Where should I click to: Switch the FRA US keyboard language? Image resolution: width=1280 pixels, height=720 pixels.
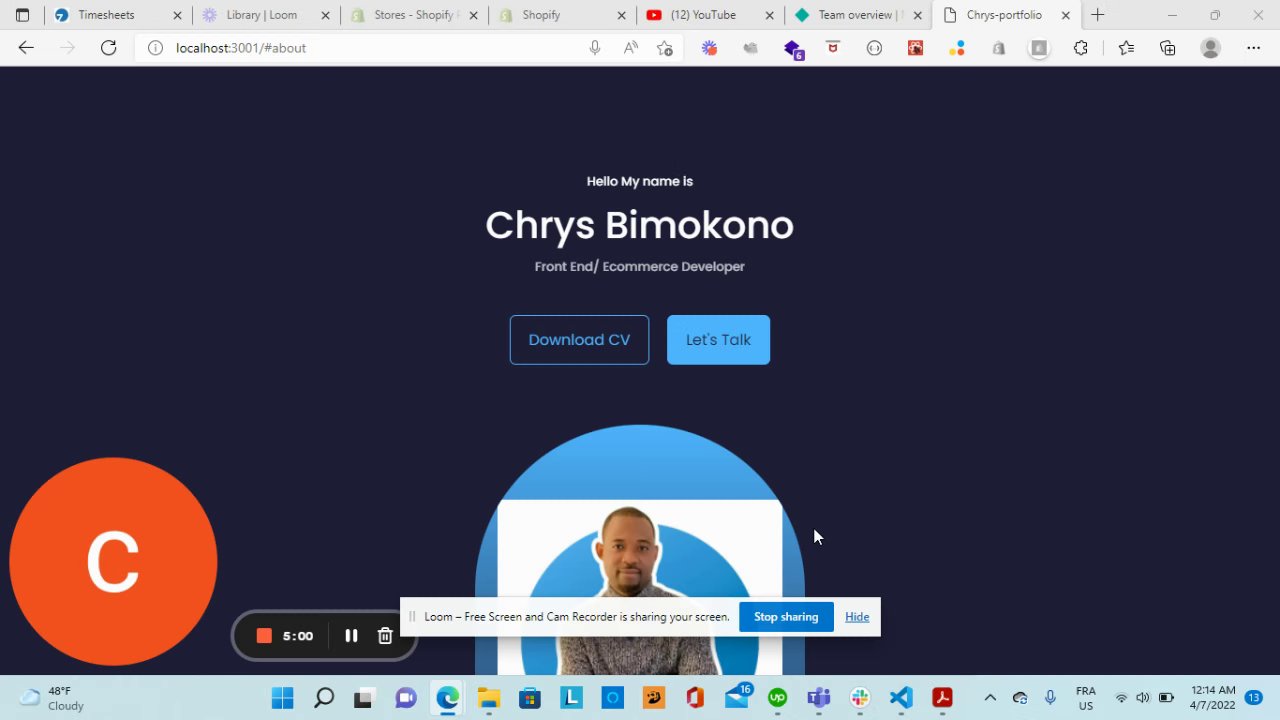1085,698
